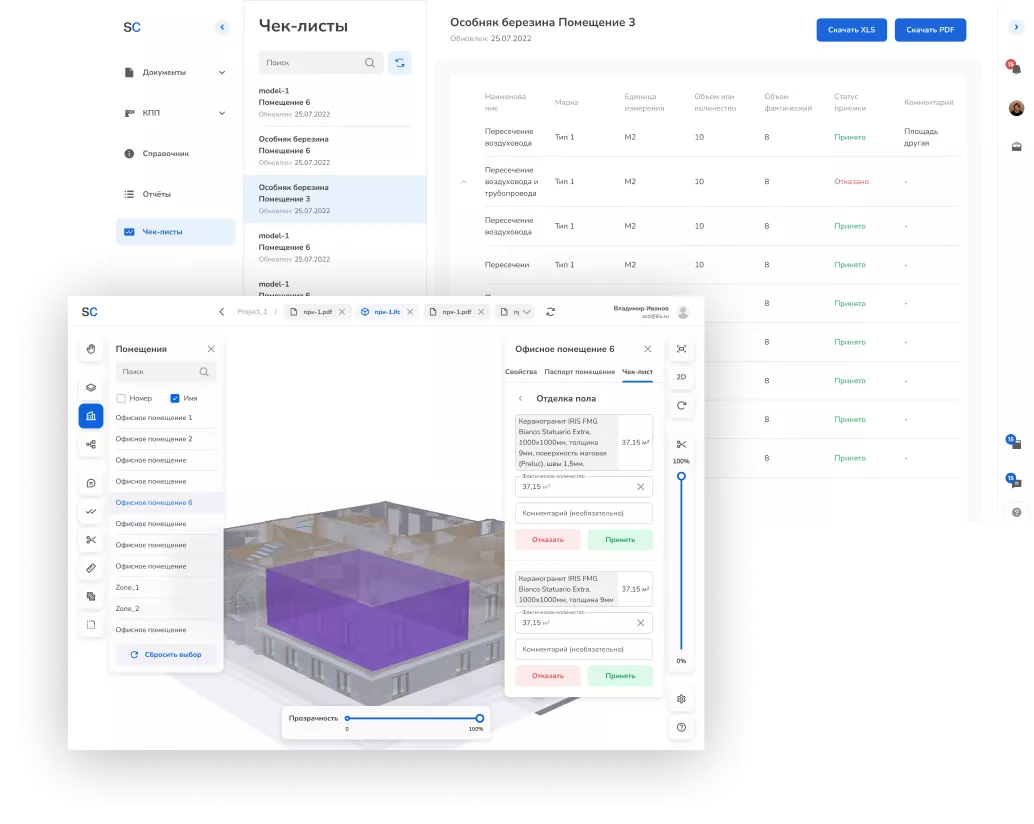The image size is (1034, 824).
Task: Enable the Номер checkbox
Action: 121,398
